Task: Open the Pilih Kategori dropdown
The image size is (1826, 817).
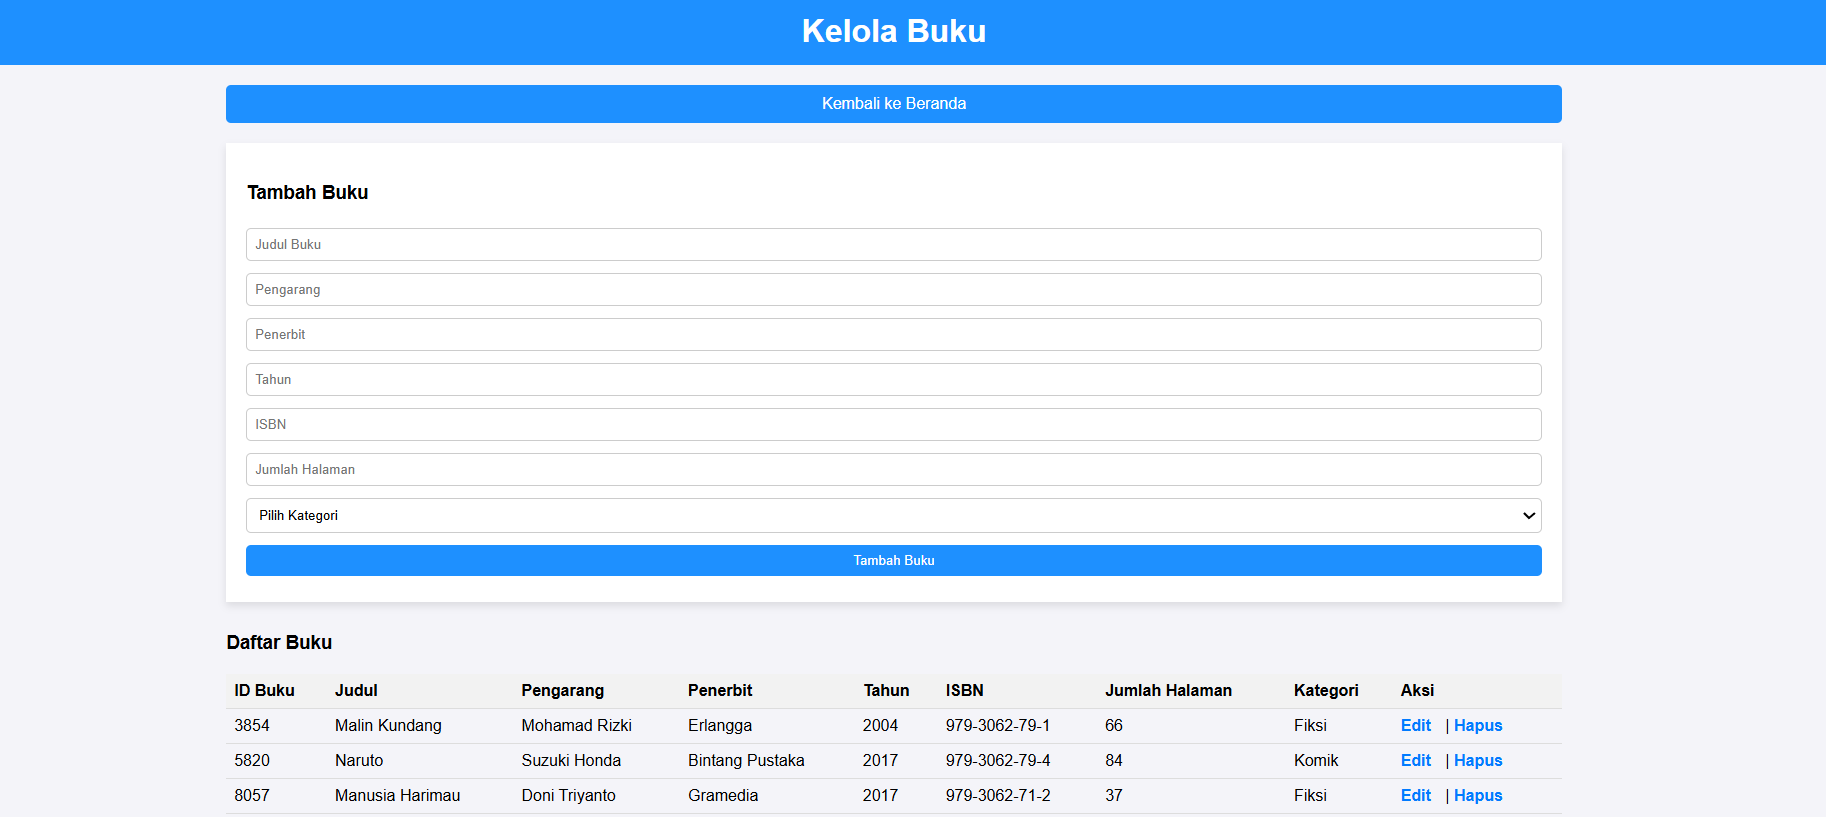Action: [x=893, y=515]
